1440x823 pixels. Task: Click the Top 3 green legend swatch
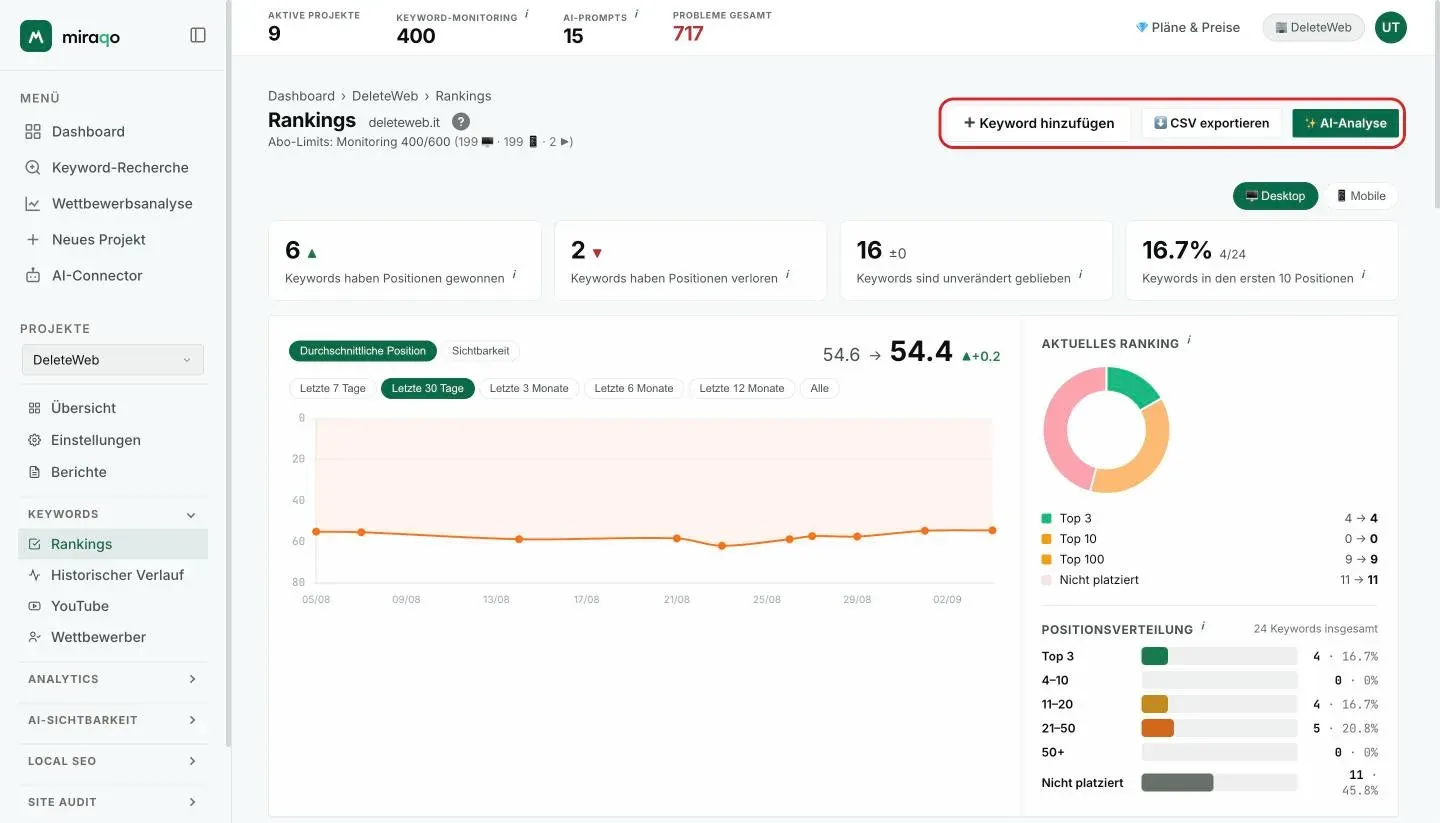coord(1047,518)
